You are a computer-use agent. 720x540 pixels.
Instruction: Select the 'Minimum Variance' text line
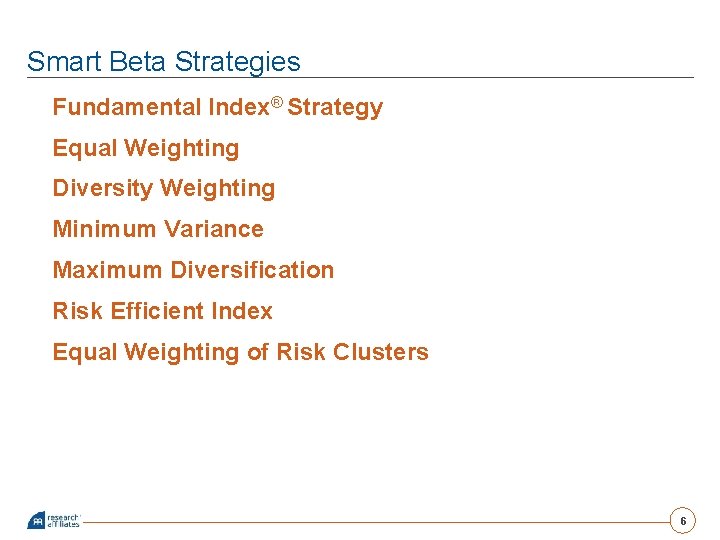click(x=158, y=229)
